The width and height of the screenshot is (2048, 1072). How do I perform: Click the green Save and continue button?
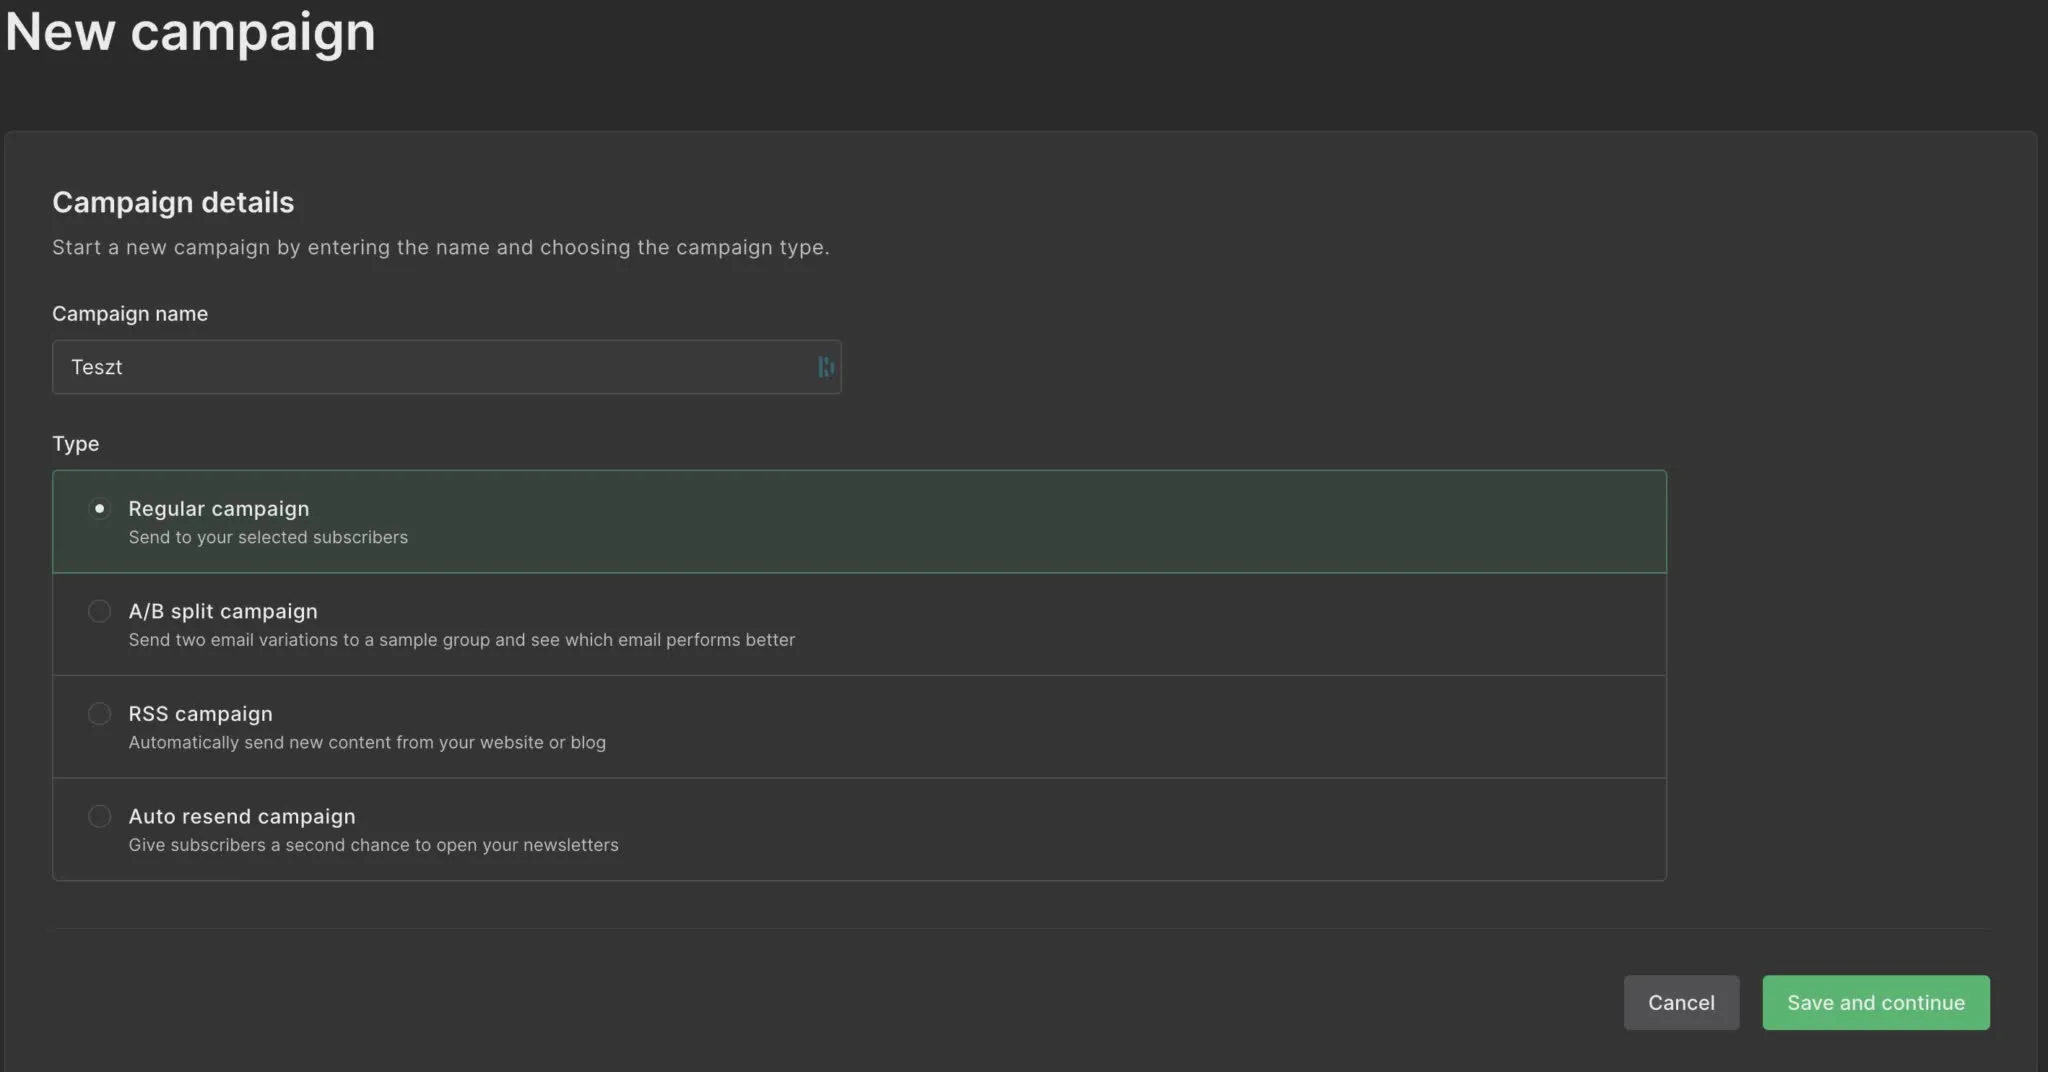(1875, 1002)
